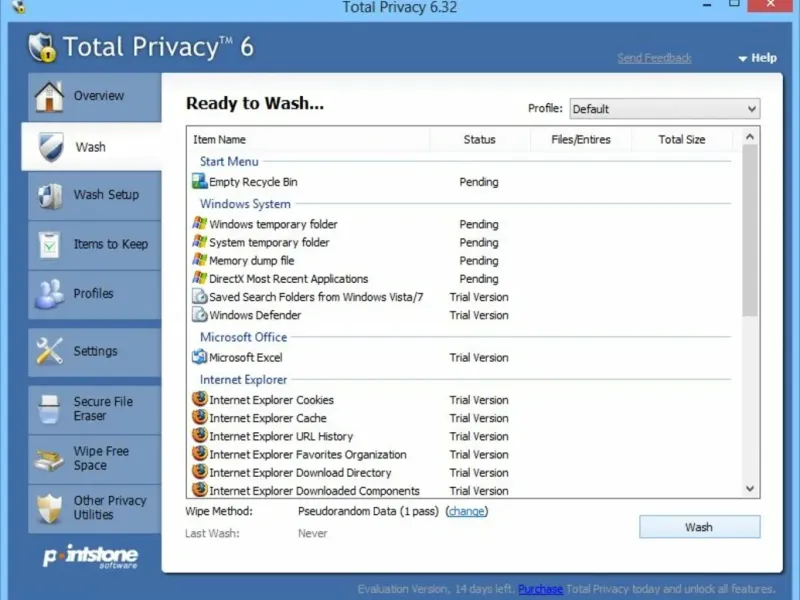The image size is (800, 600).
Task: Click the Windows temporary folder flag icon
Action: point(199,223)
